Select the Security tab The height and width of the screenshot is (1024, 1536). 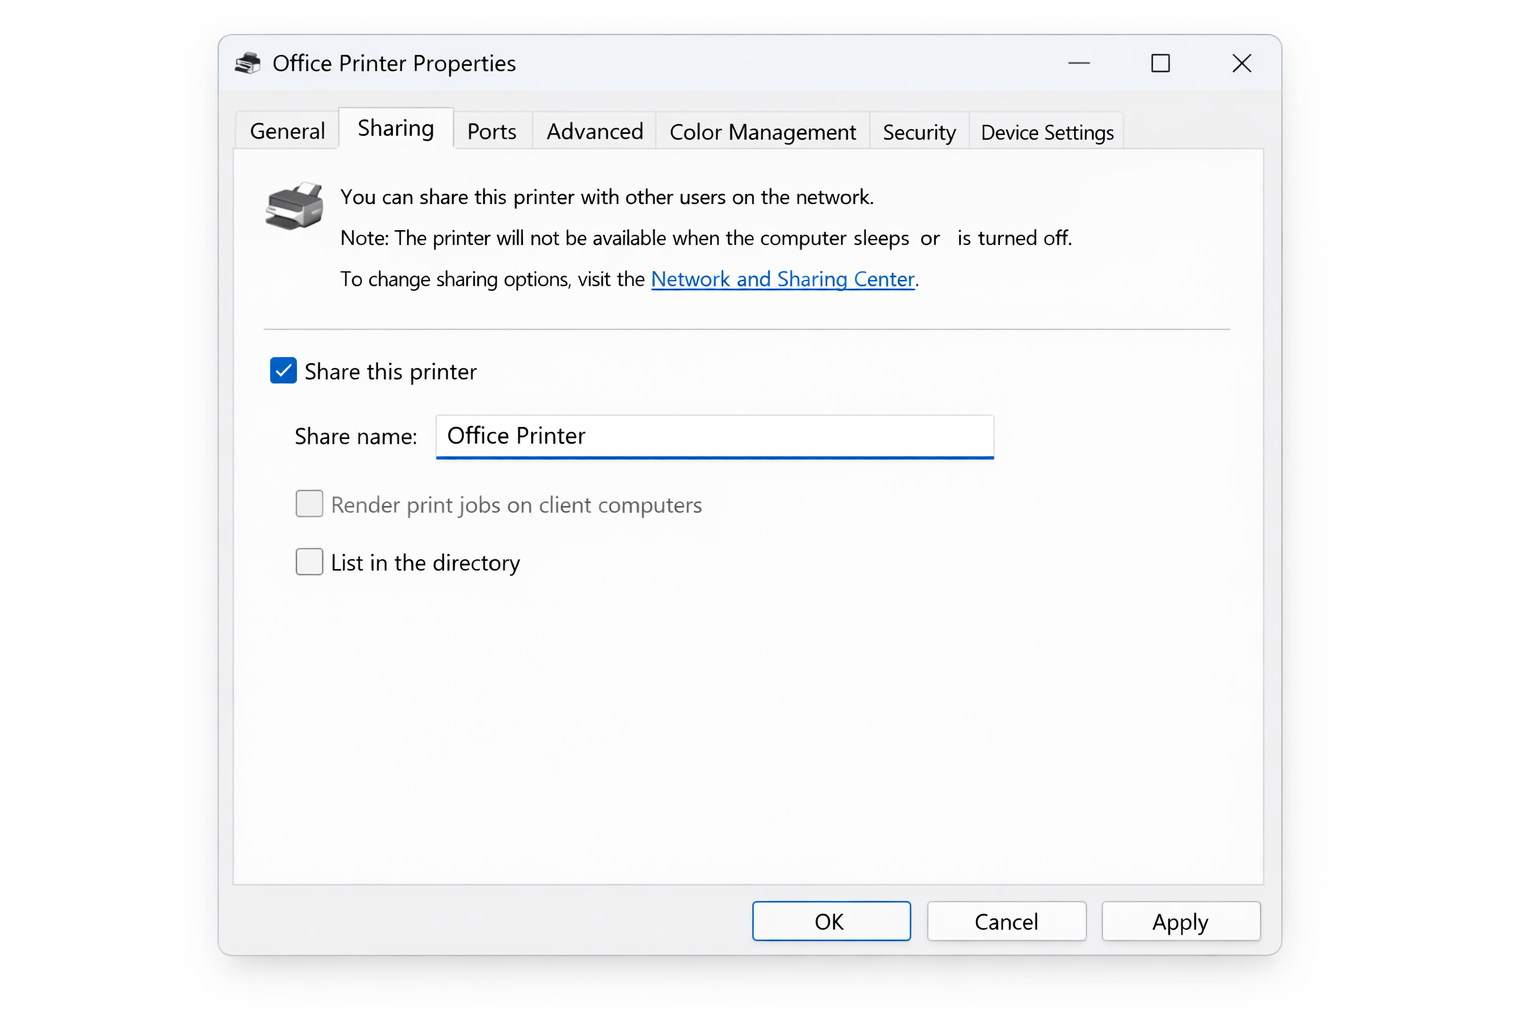918,130
